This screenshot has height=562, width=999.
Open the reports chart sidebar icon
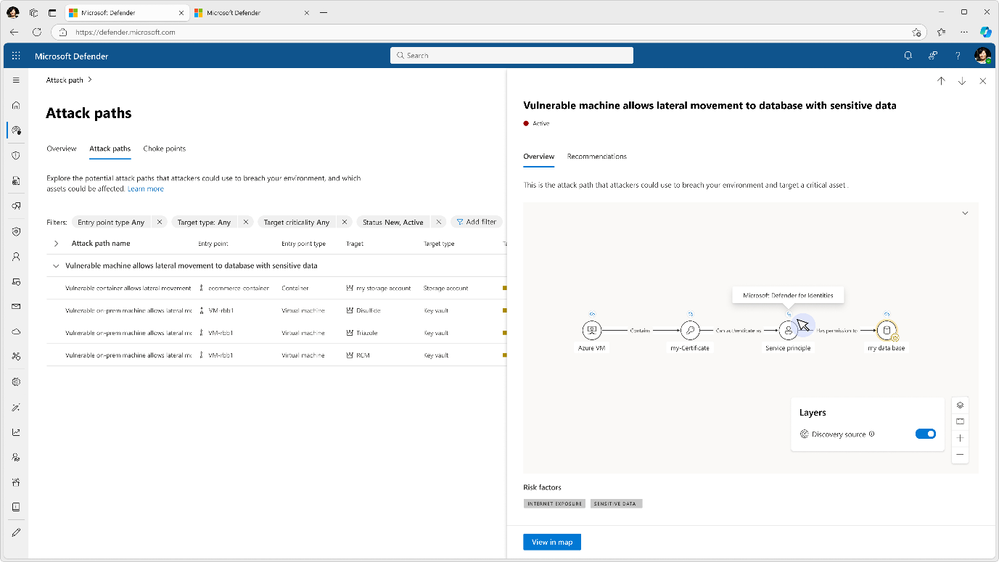(16, 432)
